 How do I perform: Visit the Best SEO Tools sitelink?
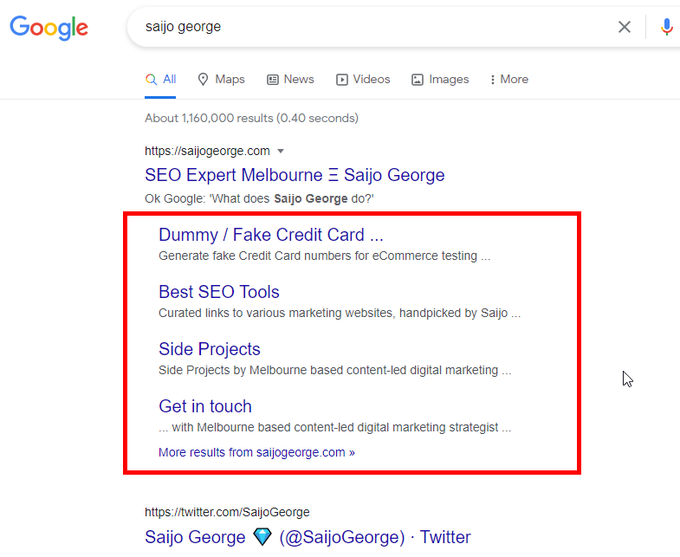219,292
